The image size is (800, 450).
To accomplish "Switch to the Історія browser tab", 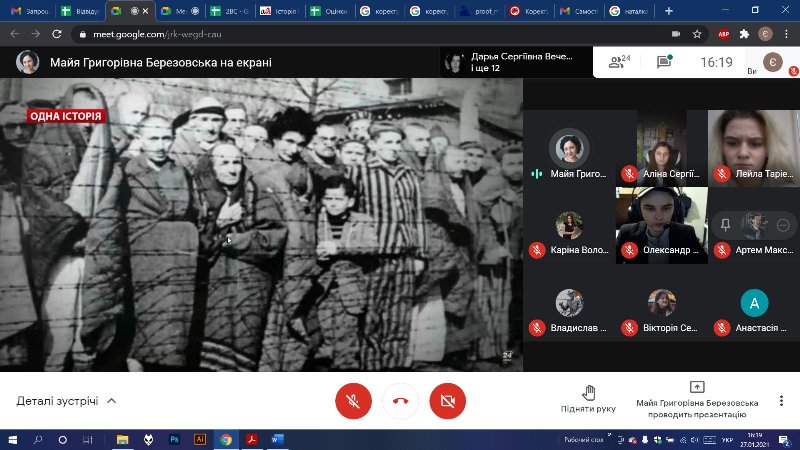I will coord(282,10).
